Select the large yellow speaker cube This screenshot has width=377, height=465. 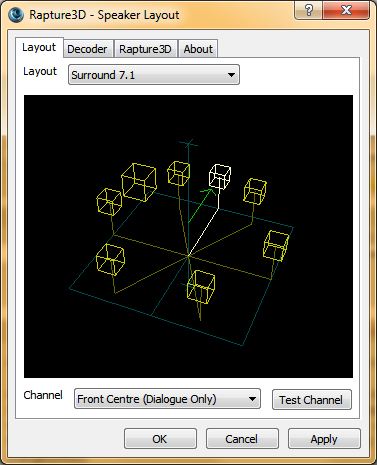tap(139, 182)
